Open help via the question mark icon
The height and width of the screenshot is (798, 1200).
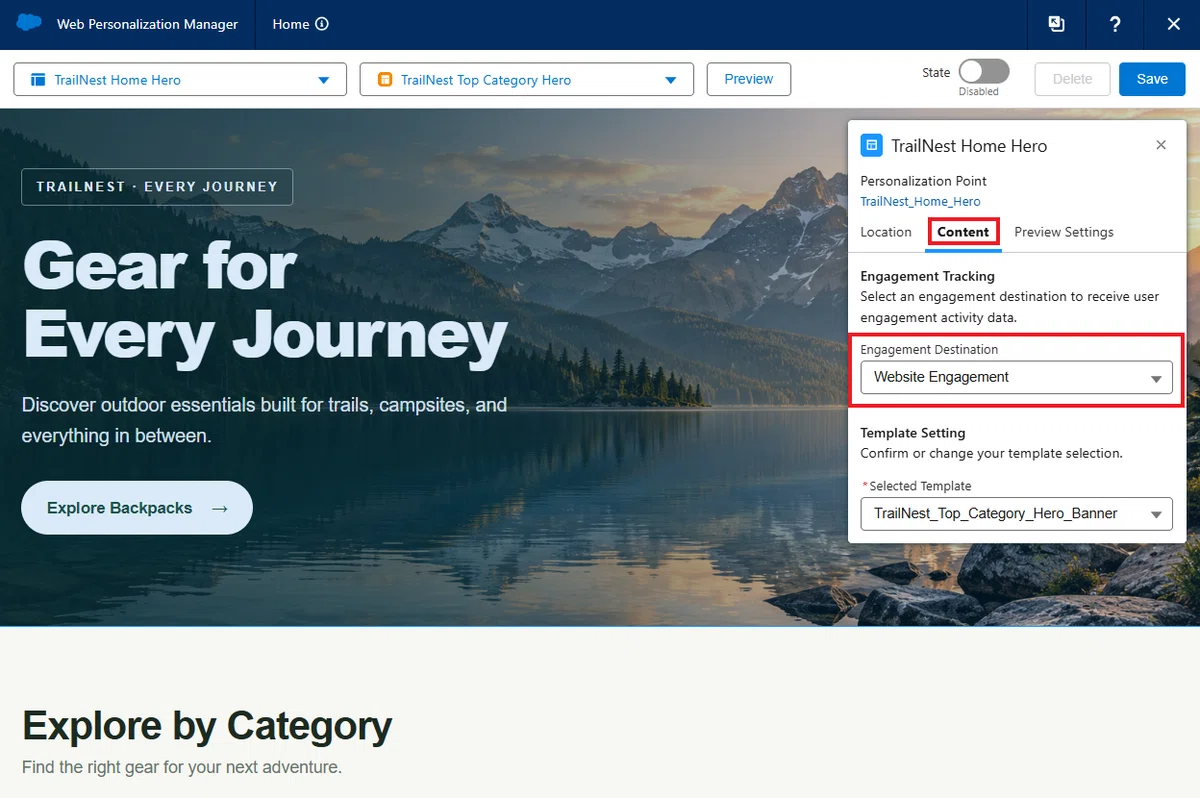click(1115, 24)
